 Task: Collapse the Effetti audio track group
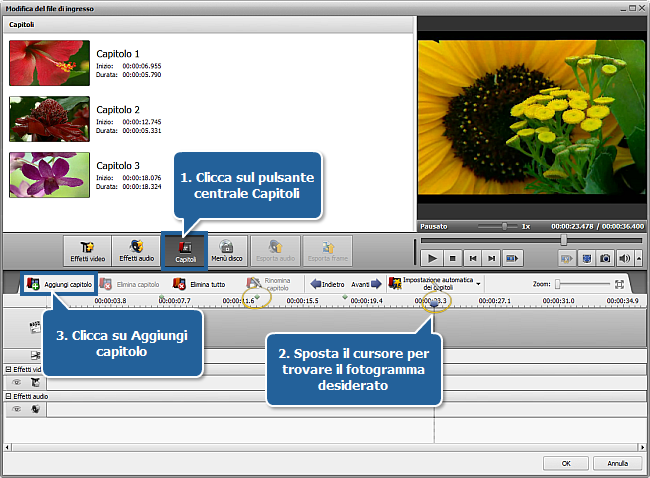coord(8,396)
